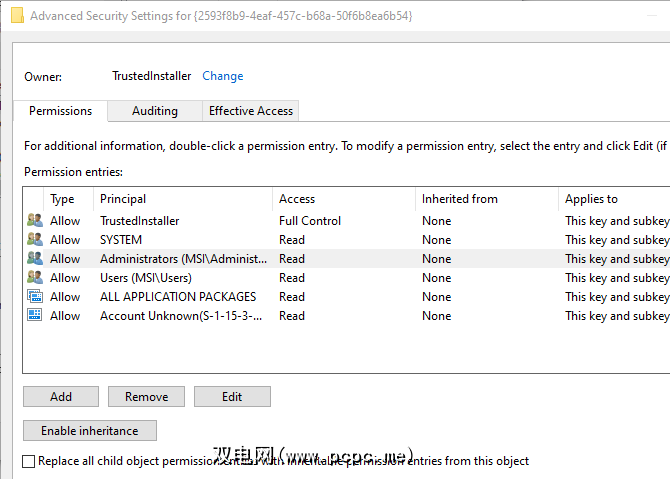Click the SYSTEM entry user icon

35,240
